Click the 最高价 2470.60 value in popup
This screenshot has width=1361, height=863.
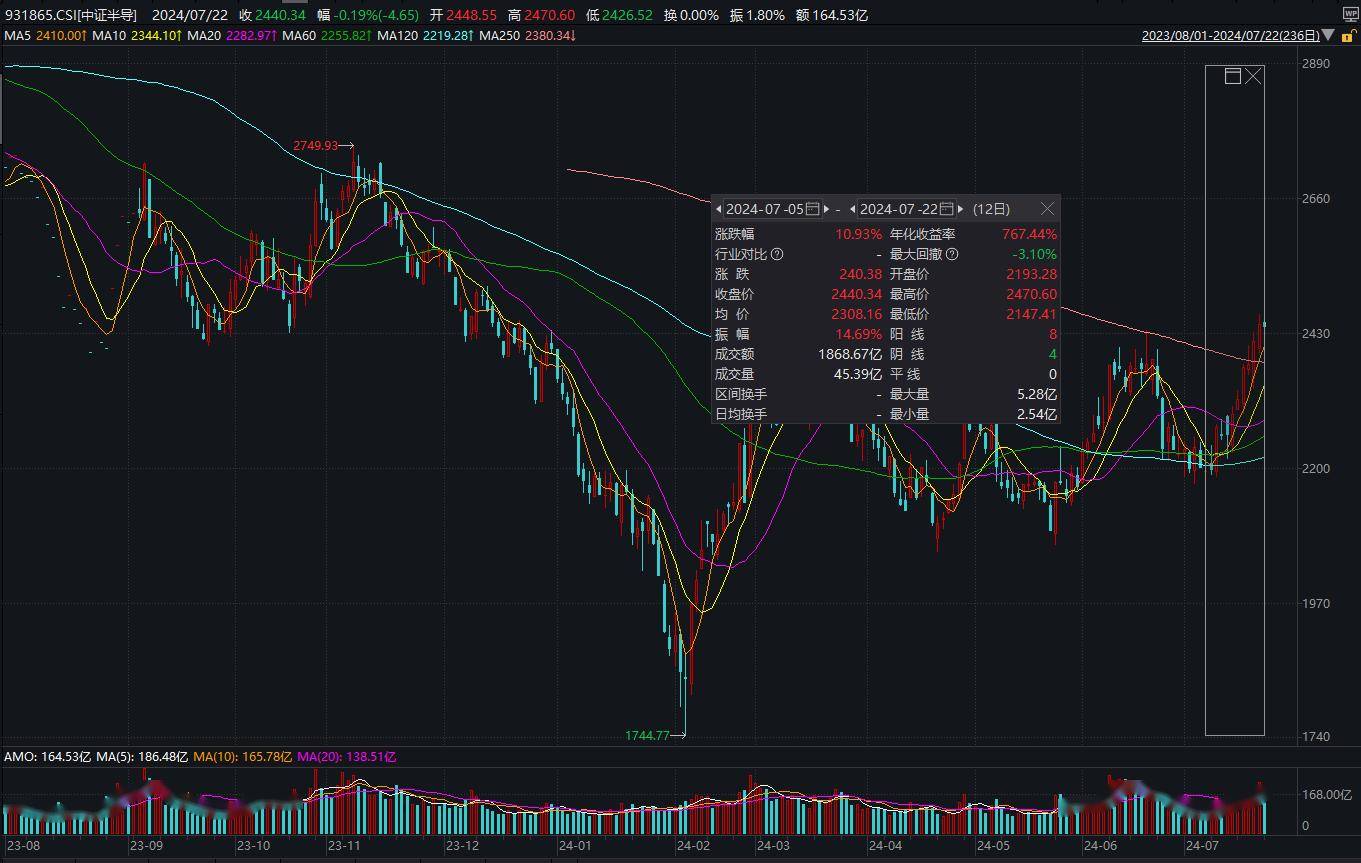(x=1032, y=294)
